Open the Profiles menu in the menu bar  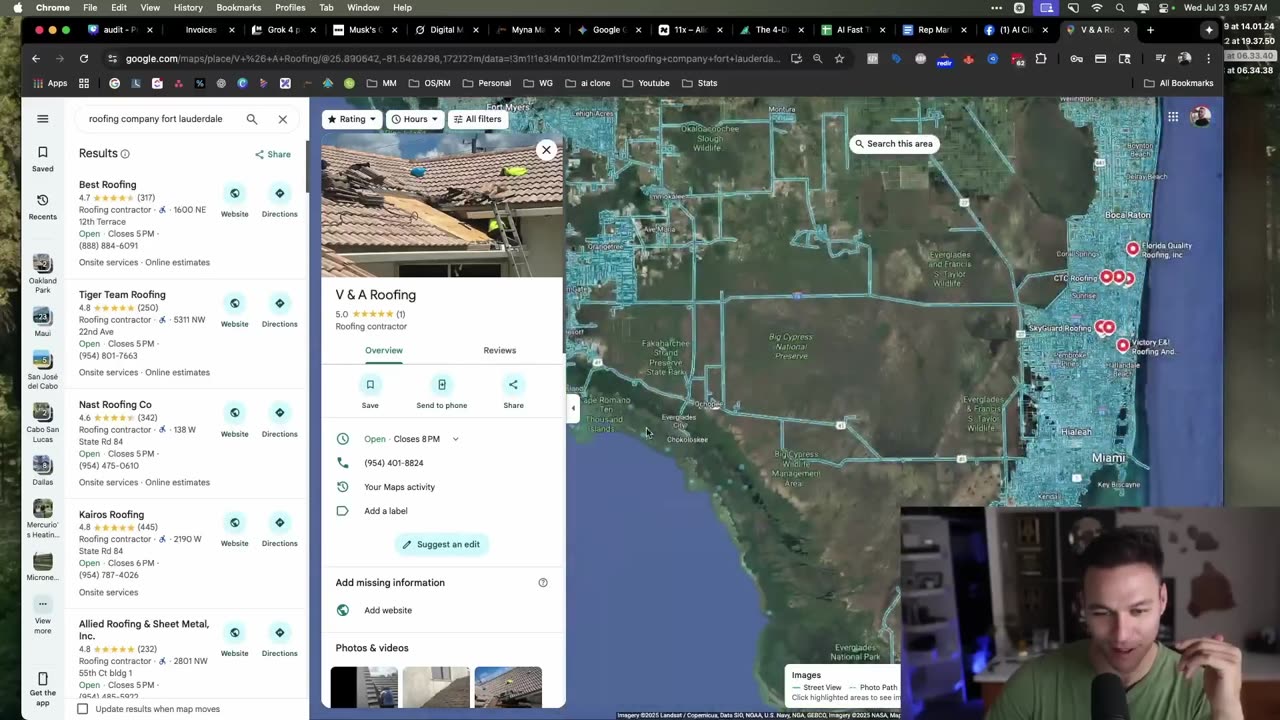click(x=290, y=7)
